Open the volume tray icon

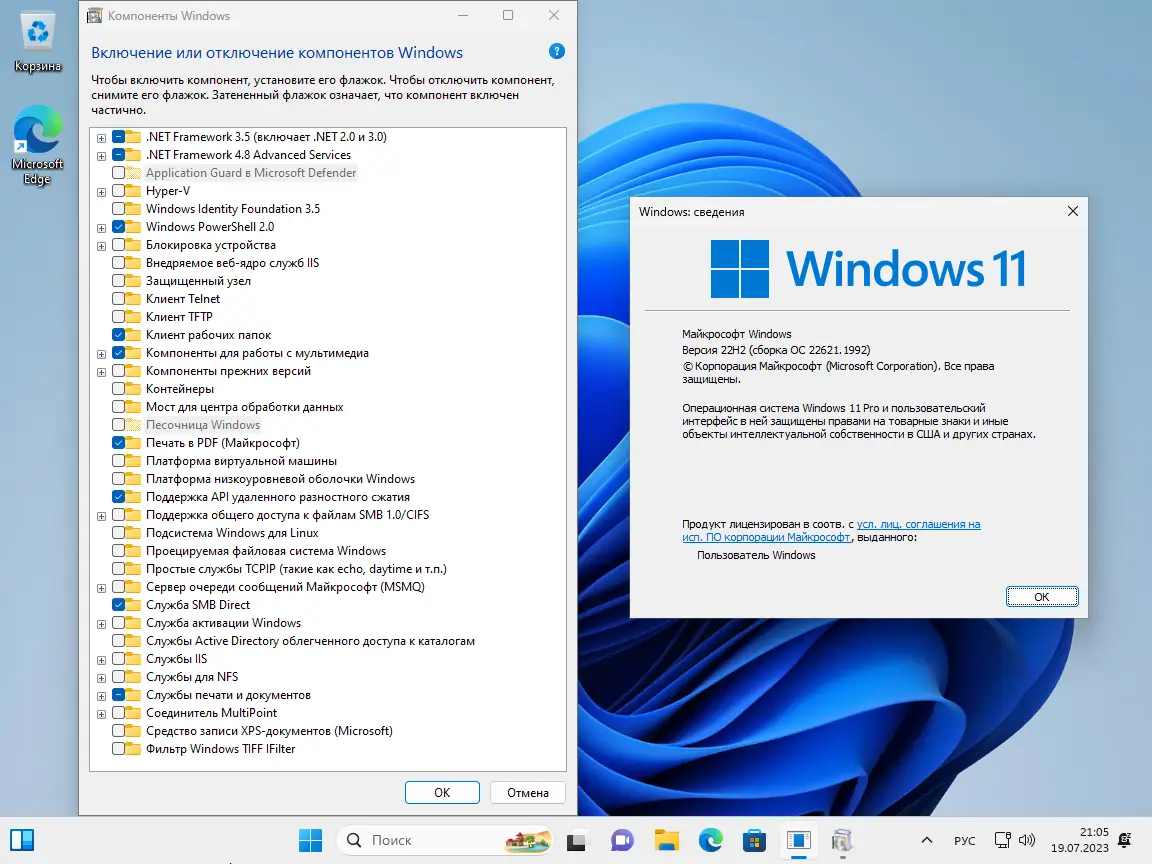pyautogui.click(x=1027, y=840)
